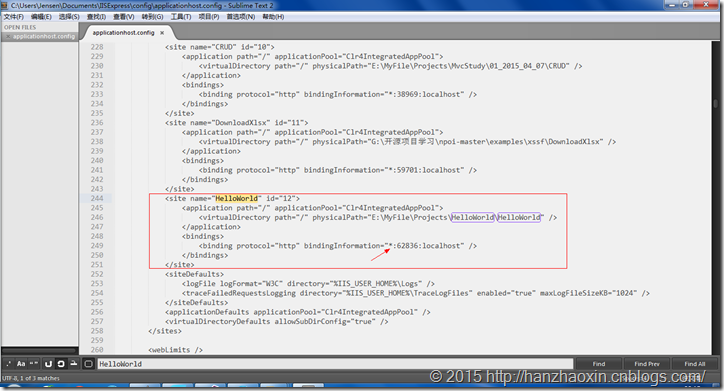Click the UTF-8, 1 of 3 matches status text

click(31, 378)
